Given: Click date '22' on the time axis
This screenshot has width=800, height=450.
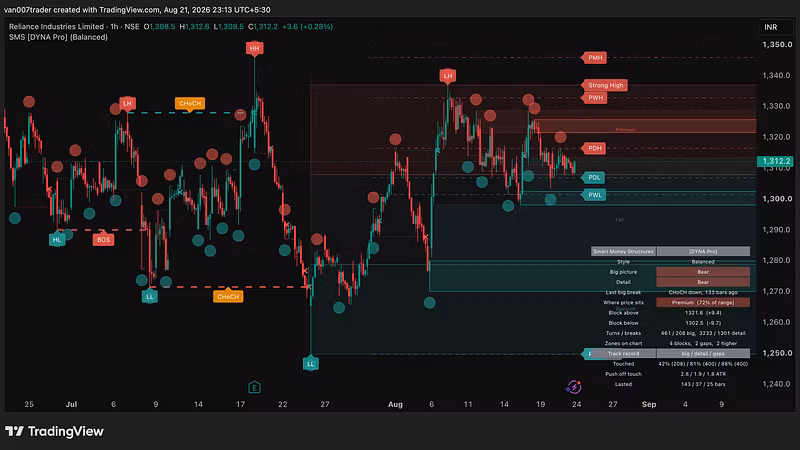Looking at the screenshot, I should coord(283,405).
